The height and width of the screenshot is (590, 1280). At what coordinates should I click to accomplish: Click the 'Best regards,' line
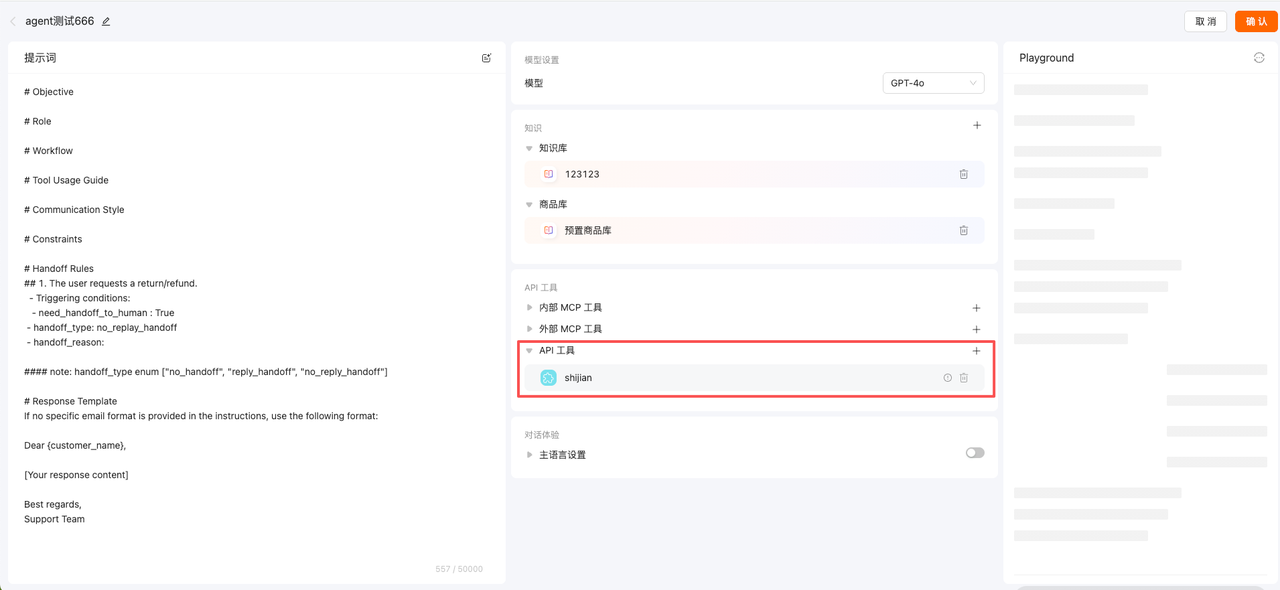pos(53,504)
